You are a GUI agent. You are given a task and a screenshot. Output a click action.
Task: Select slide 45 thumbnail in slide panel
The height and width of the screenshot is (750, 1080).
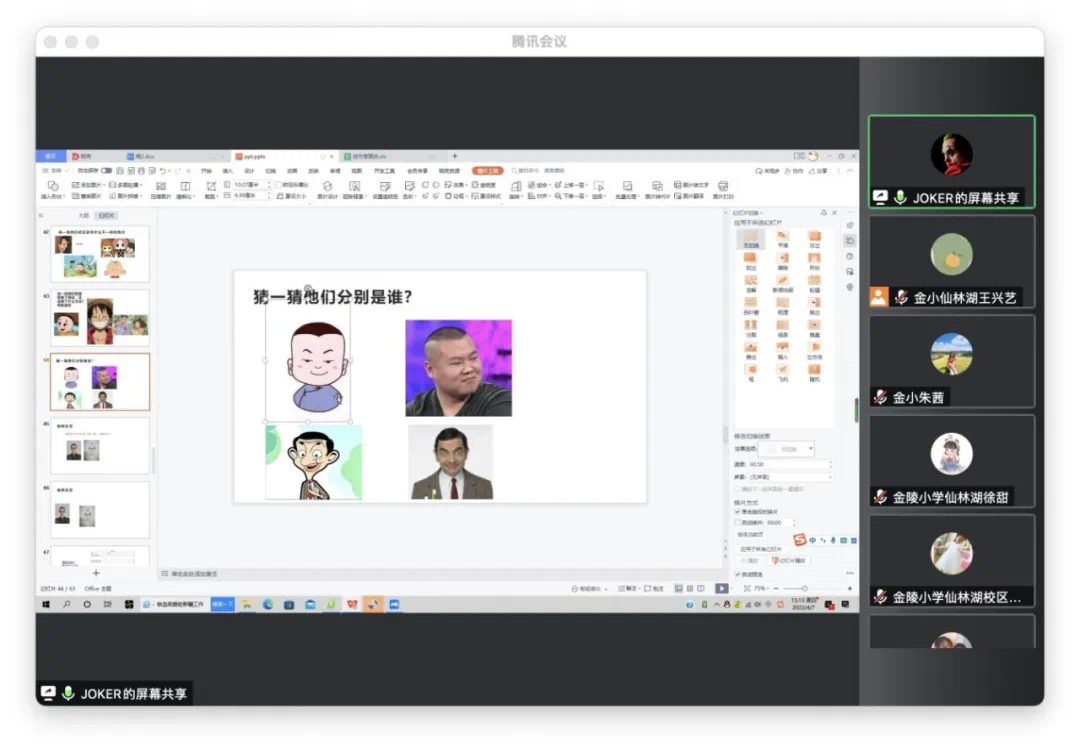(101, 446)
